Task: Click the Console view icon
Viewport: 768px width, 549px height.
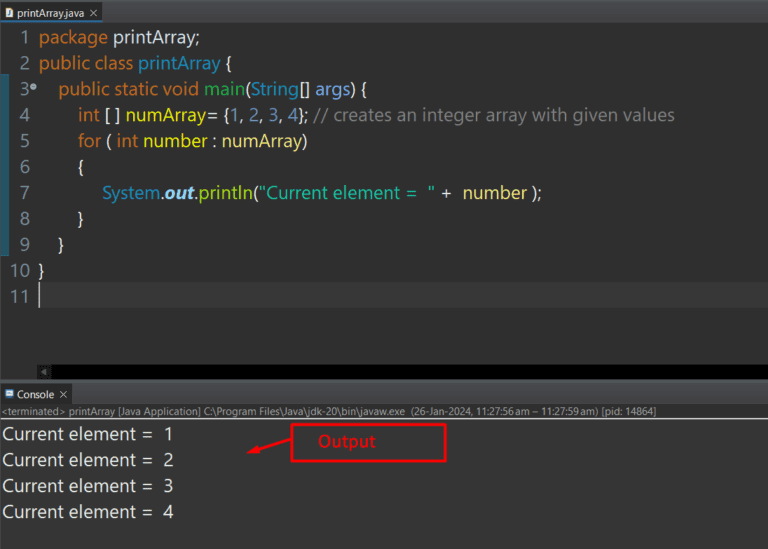Action: click(x=9, y=394)
